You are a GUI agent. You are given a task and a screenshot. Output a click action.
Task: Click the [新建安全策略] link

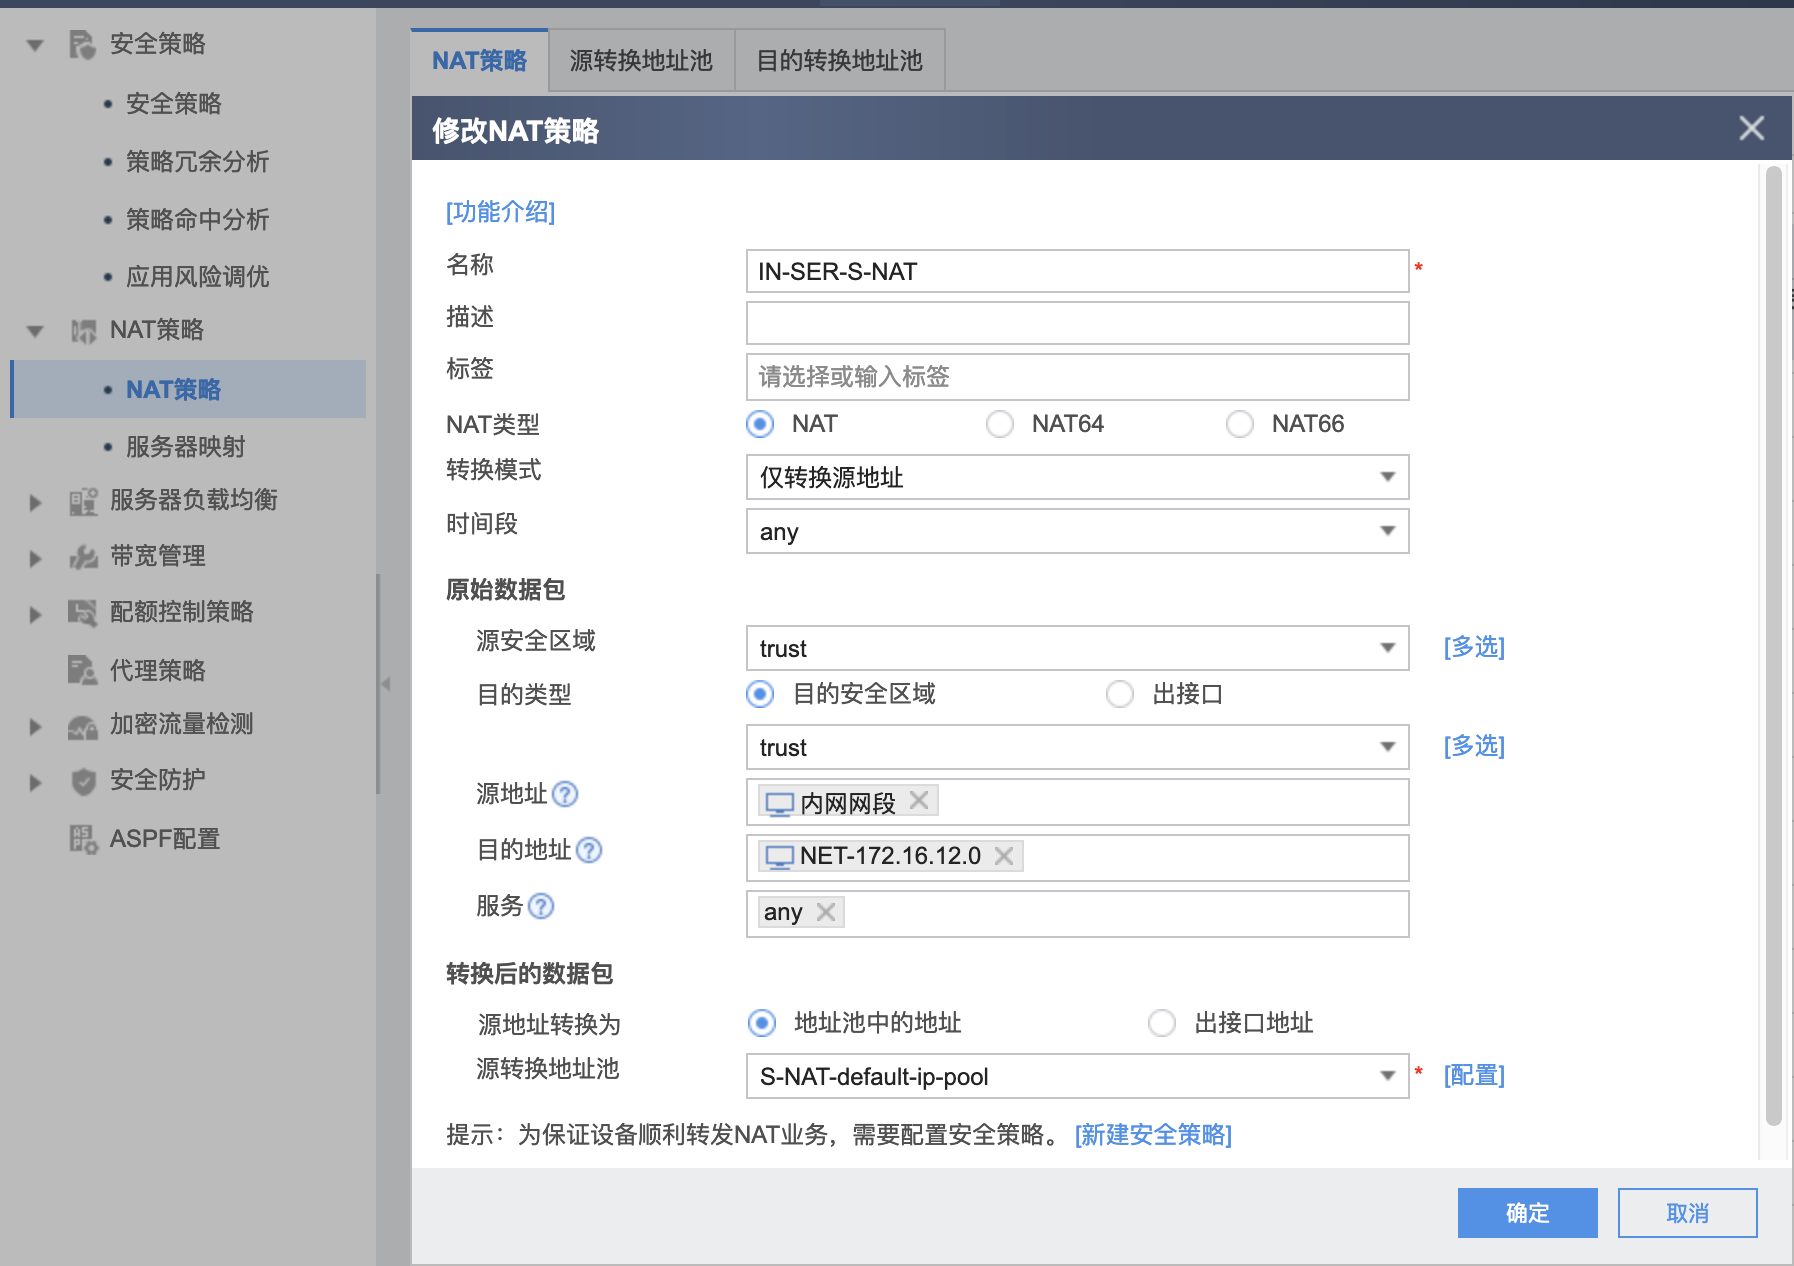(1153, 1135)
